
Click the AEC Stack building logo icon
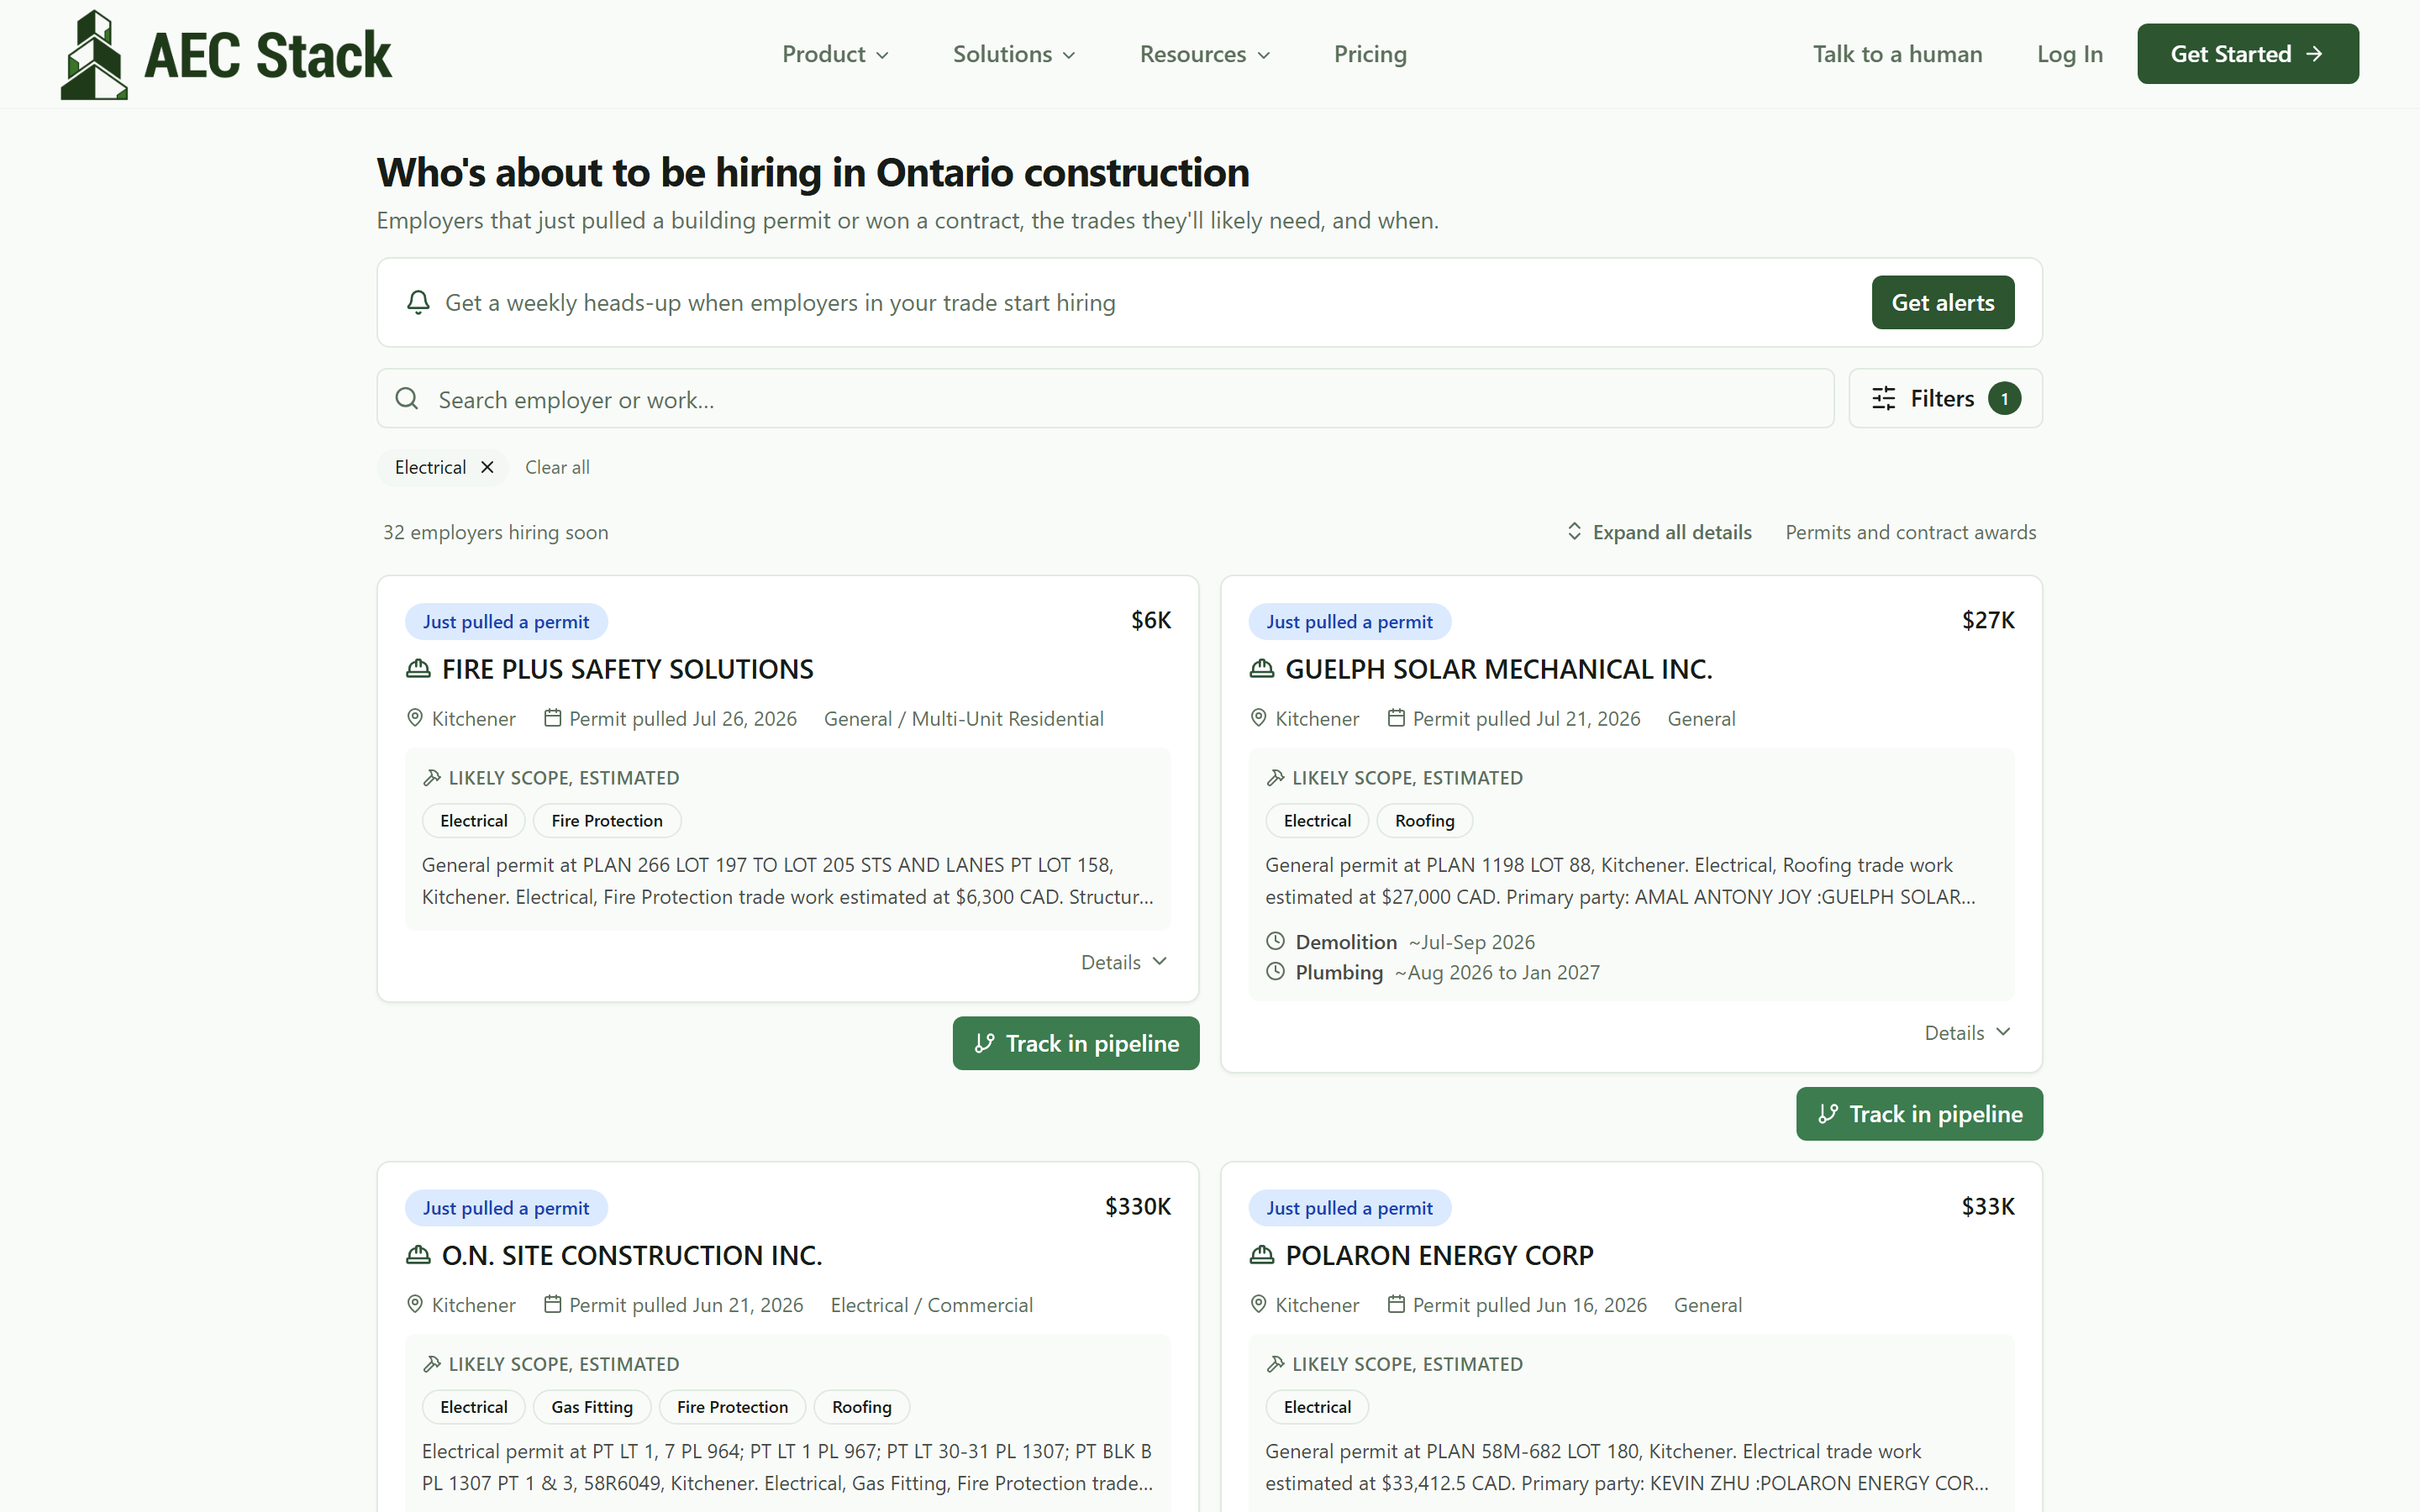(x=94, y=54)
